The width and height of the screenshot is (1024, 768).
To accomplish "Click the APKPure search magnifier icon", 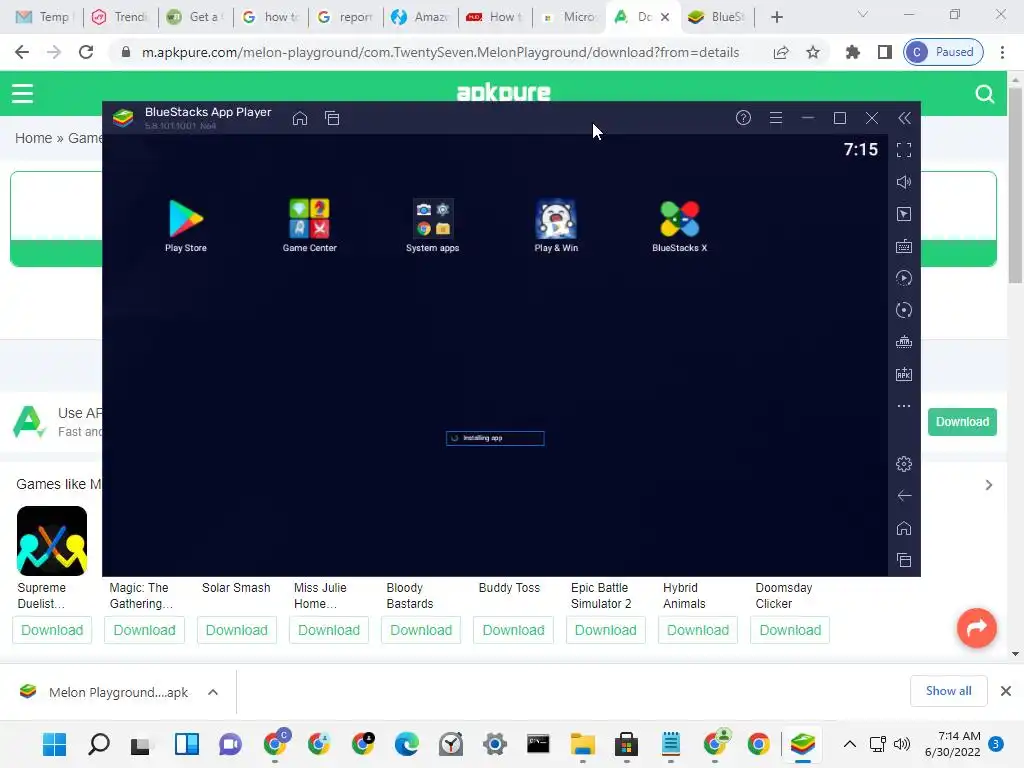I will (x=984, y=94).
